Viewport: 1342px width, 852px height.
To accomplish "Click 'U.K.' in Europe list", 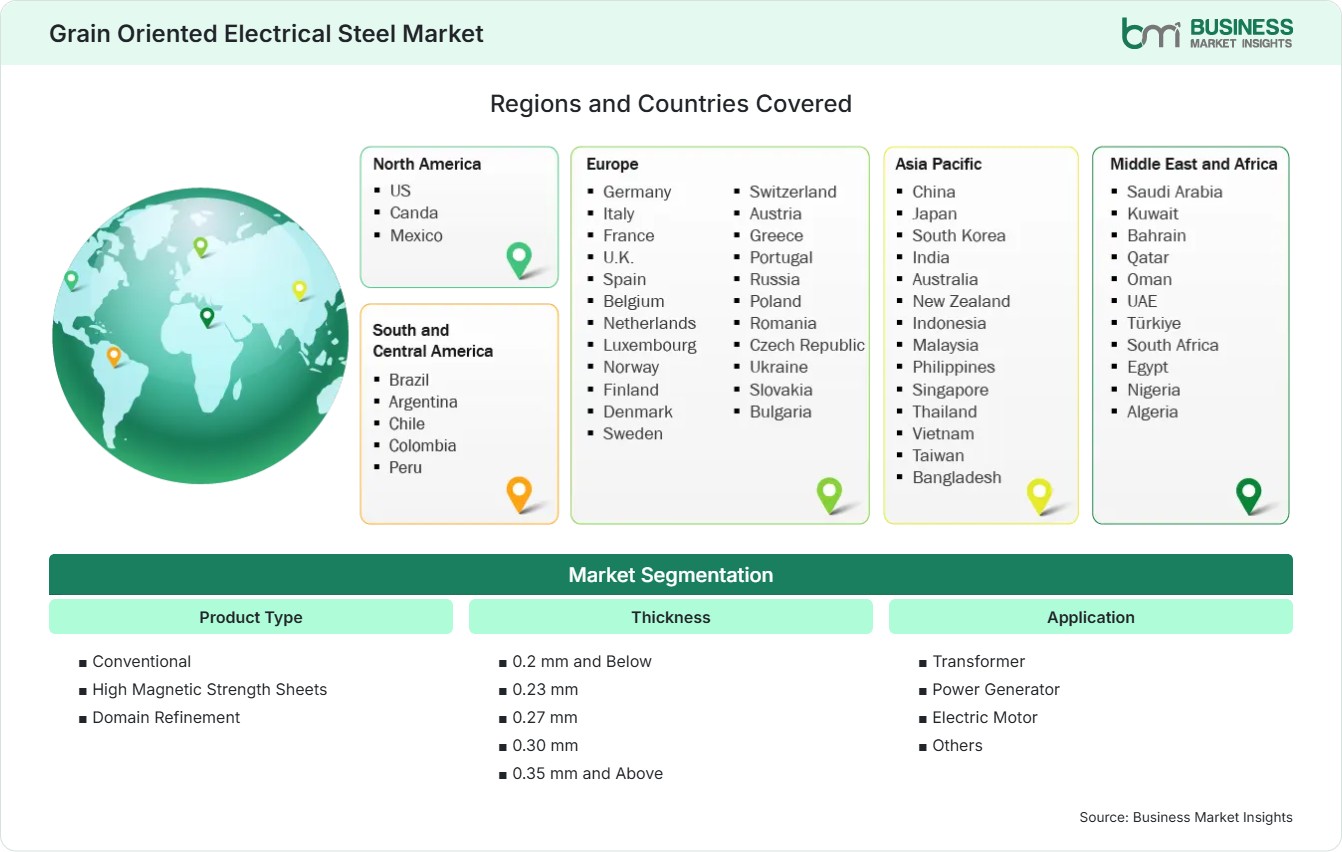I will click(619, 257).
